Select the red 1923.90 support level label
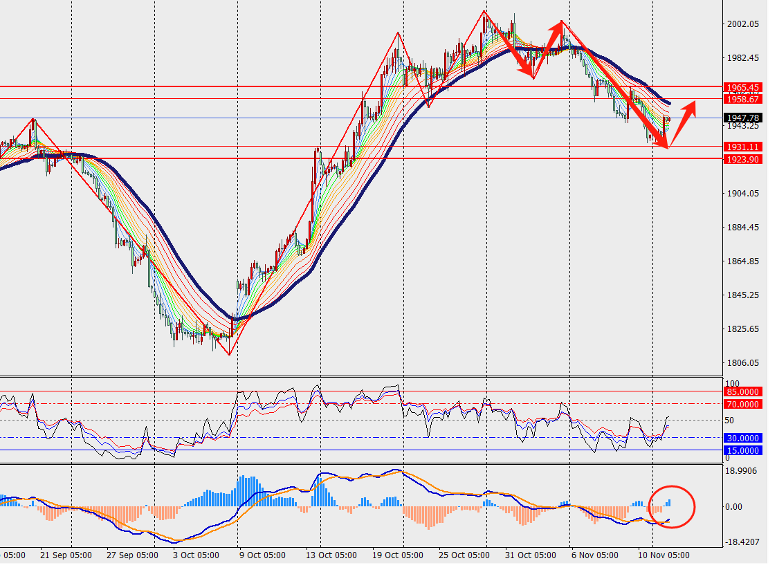The image size is (770, 565). coord(743,159)
